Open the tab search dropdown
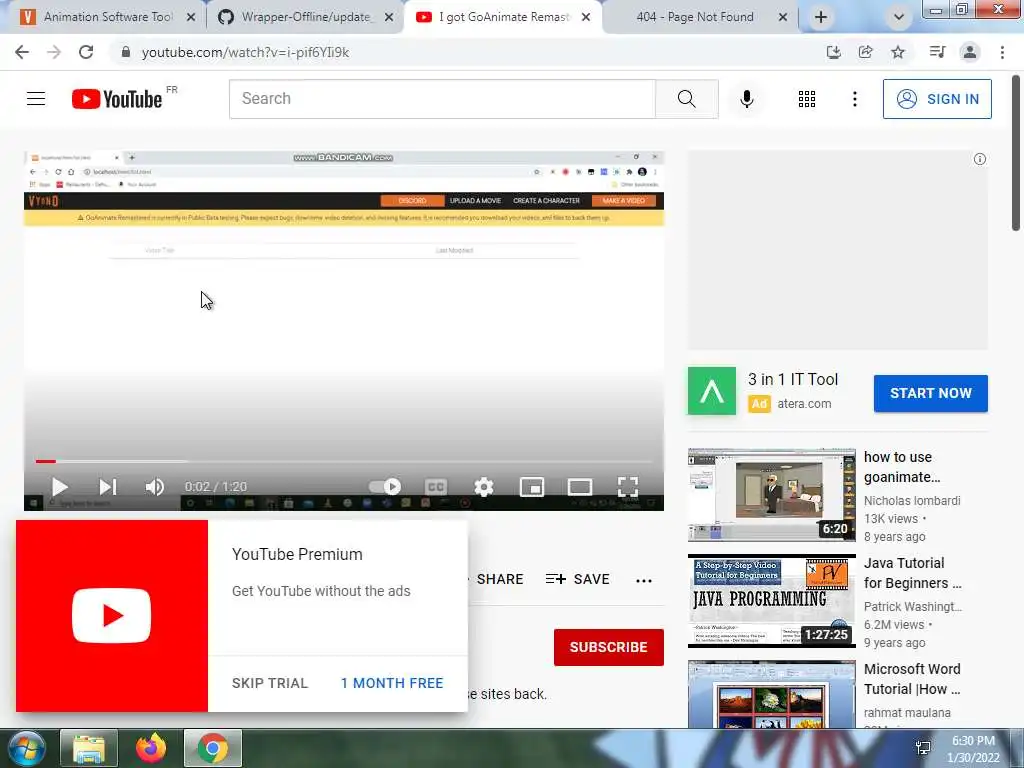This screenshot has width=1024, height=768. pos(899,17)
